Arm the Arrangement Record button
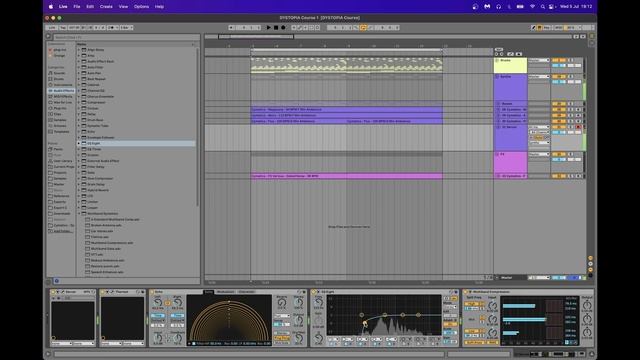The width and height of the screenshot is (640, 360). point(283,27)
